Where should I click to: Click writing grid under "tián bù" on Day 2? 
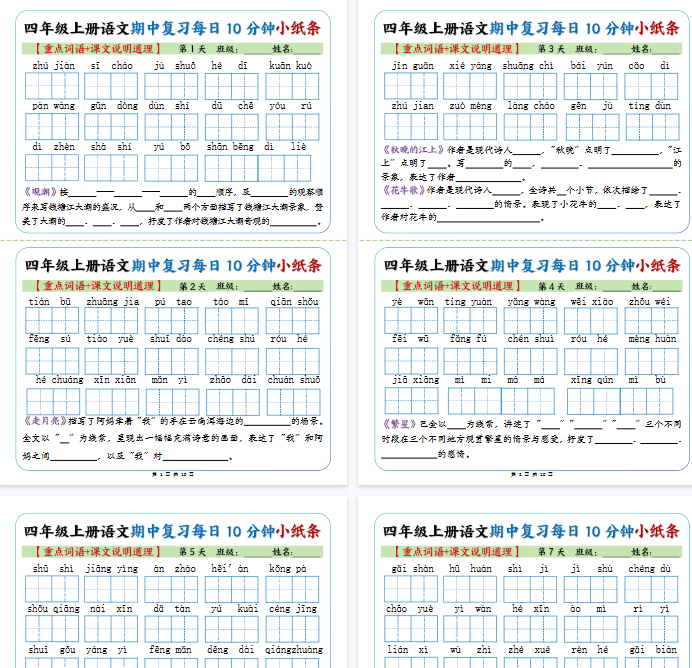[52, 320]
